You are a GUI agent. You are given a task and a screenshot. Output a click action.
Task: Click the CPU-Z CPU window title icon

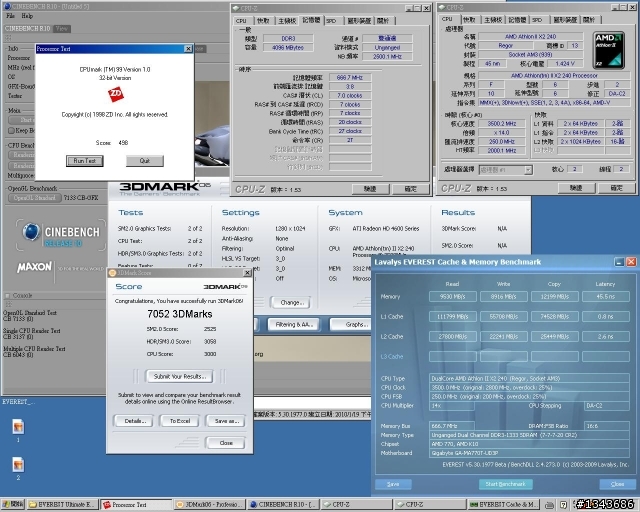click(x=441, y=7)
